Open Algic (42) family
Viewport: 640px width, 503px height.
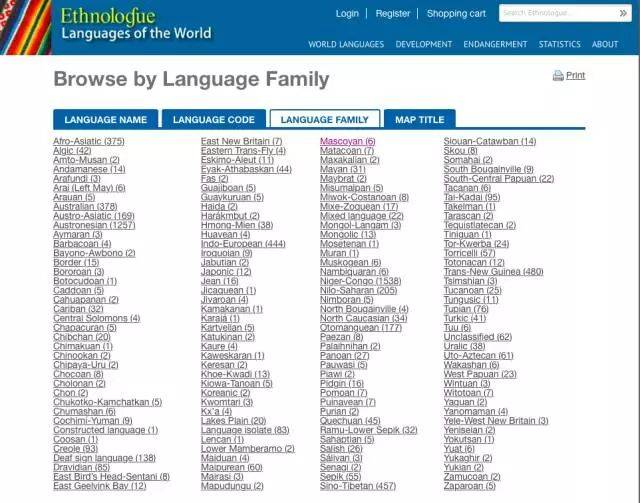tap(72, 151)
